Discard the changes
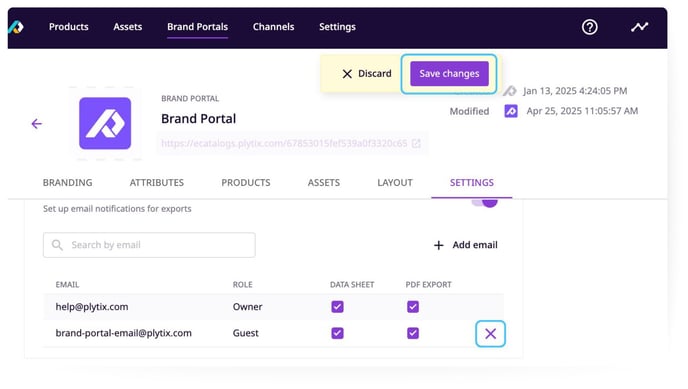Viewport: 688px width, 389px height. [x=367, y=74]
